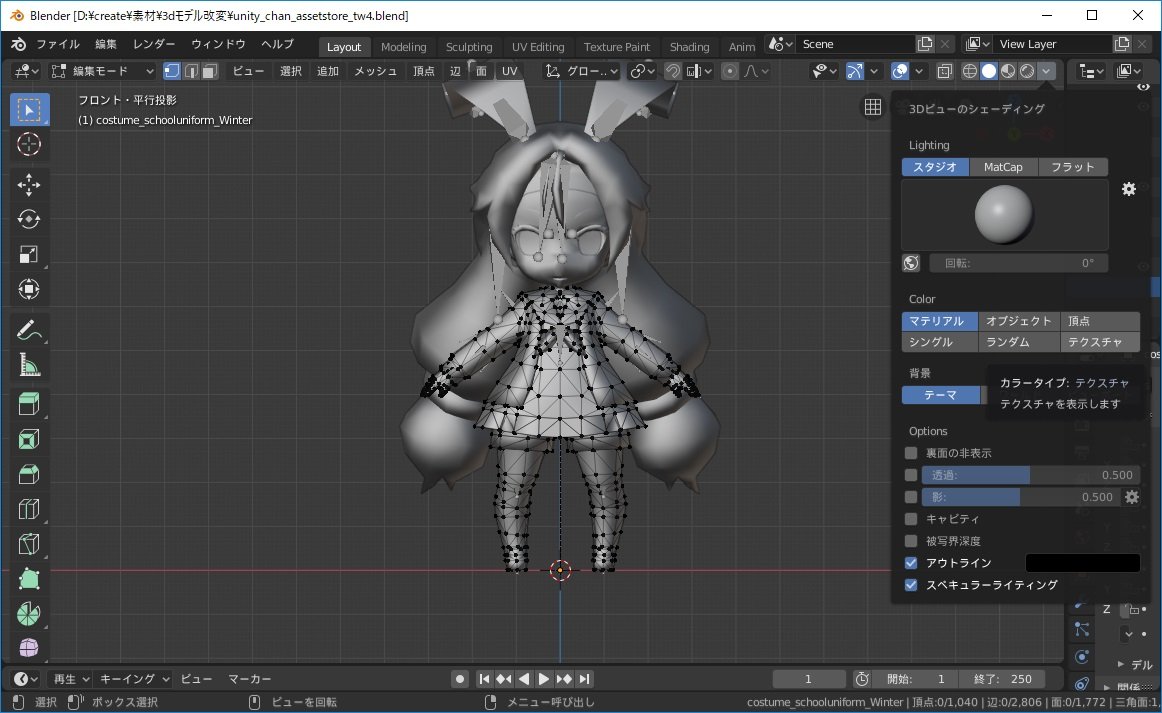Switch to the Shading workspace tab
This screenshot has width=1162, height=713.
689,47
